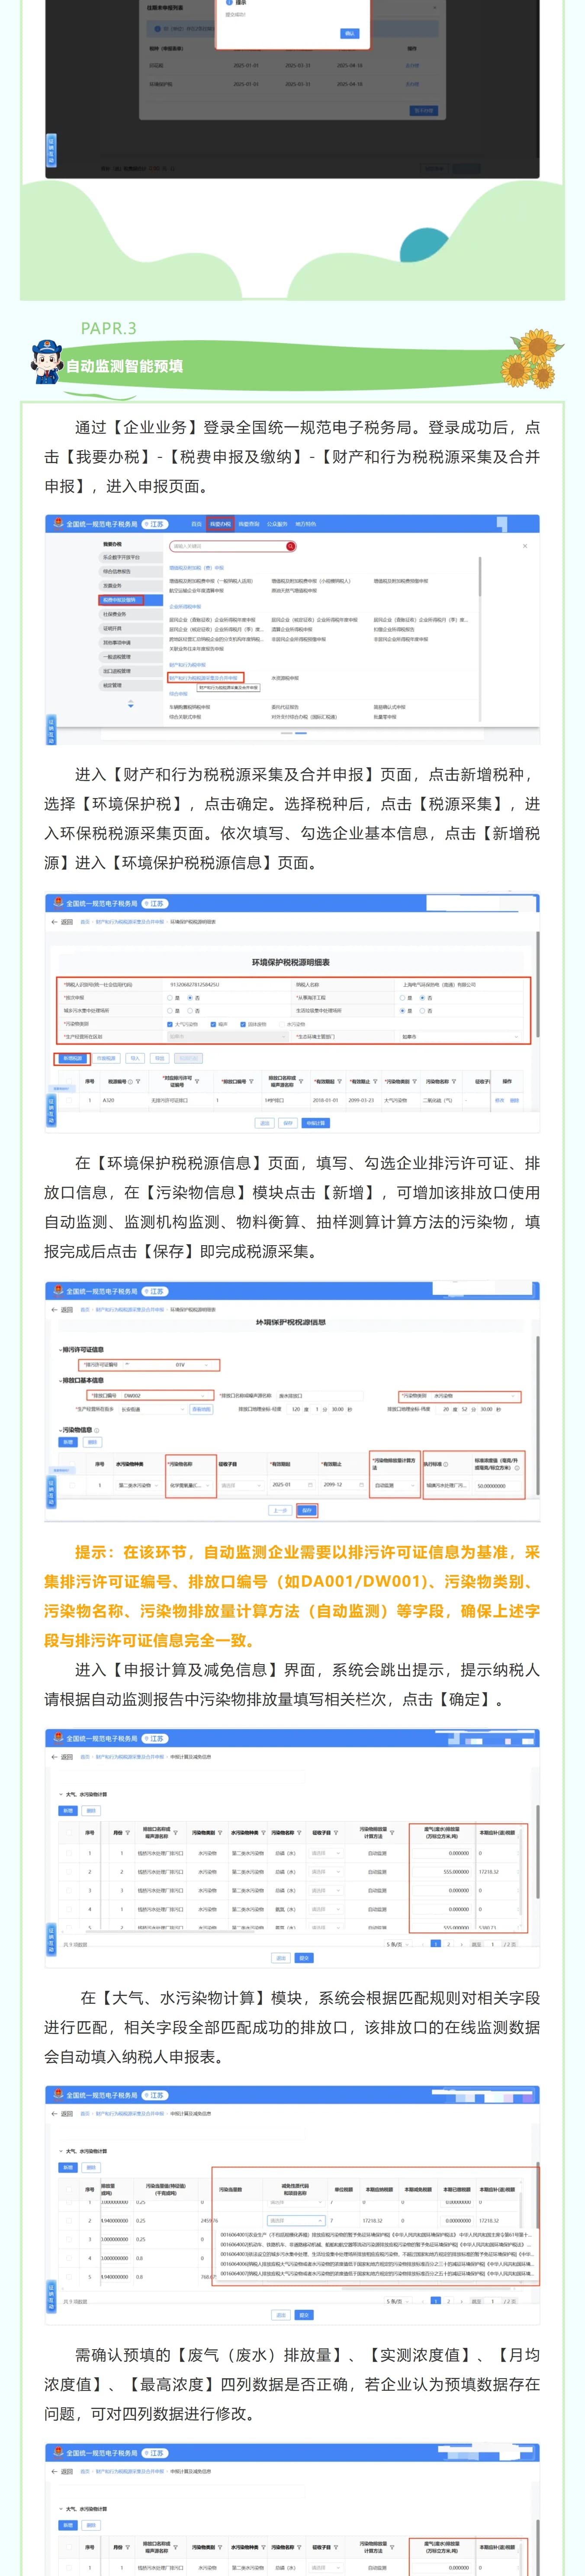Select 否 radio for 按次申报
This screenshot has width=585, height=2576.
click(190, 998)
